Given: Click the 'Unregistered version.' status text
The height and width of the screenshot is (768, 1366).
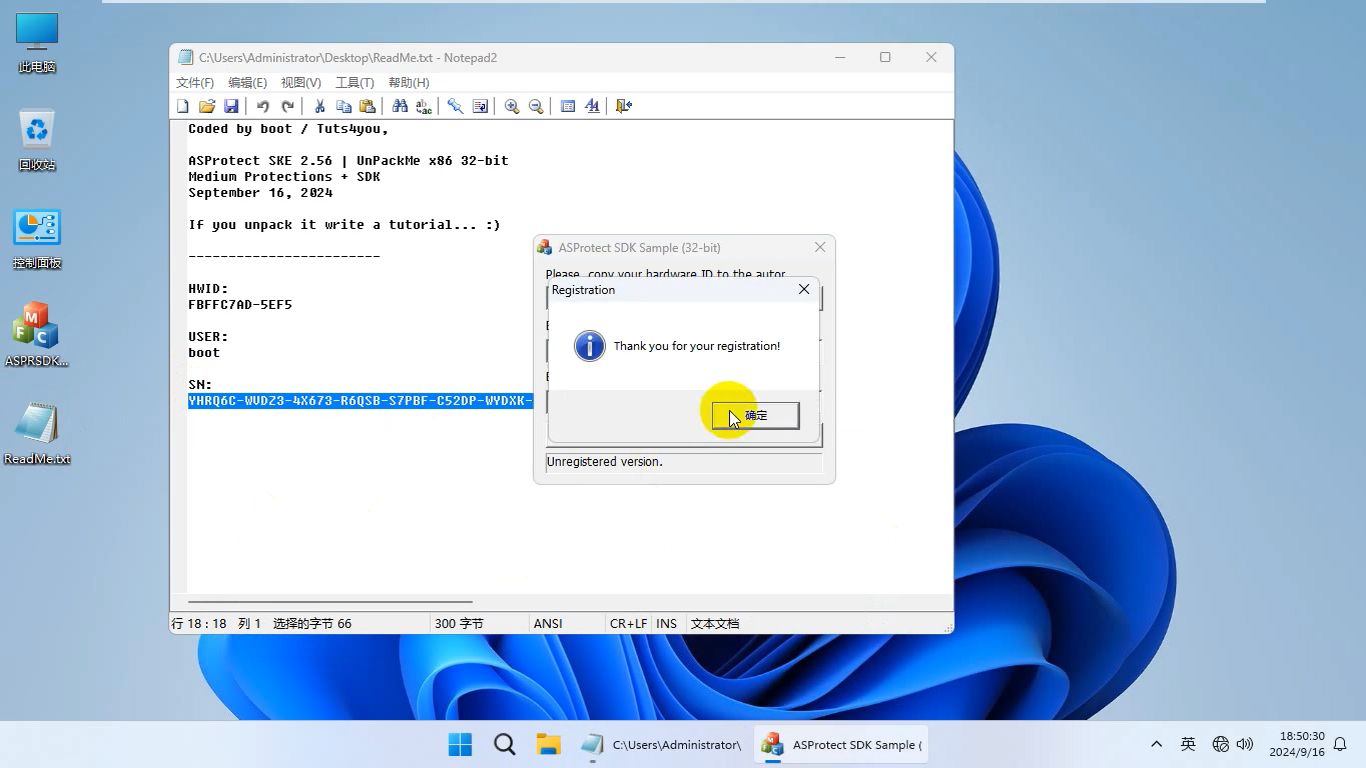Looking at the screenshot, I should [604, 462].
